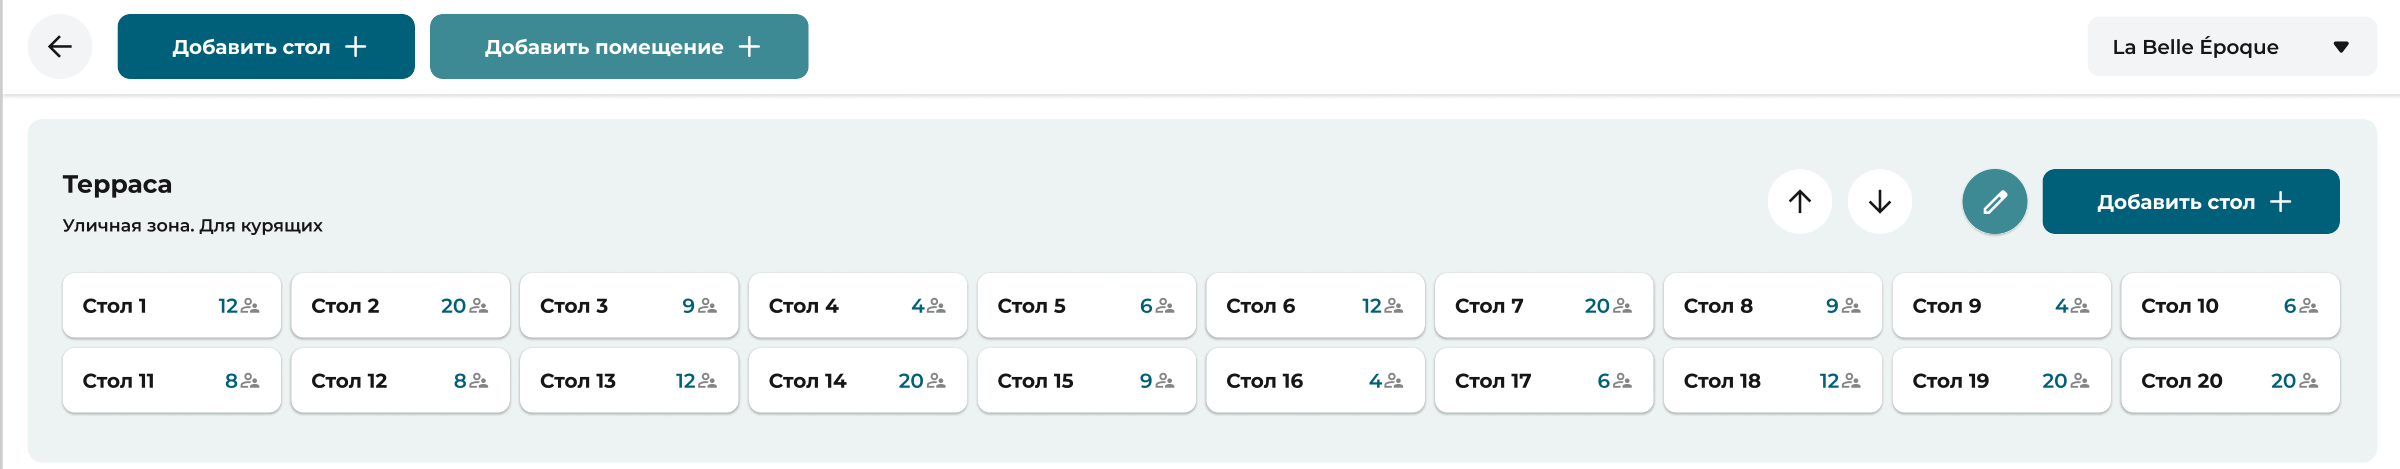This screenshot has width=2400, height=469.
Task: Click the Добавить помещение button
Action: click(619, 46)
